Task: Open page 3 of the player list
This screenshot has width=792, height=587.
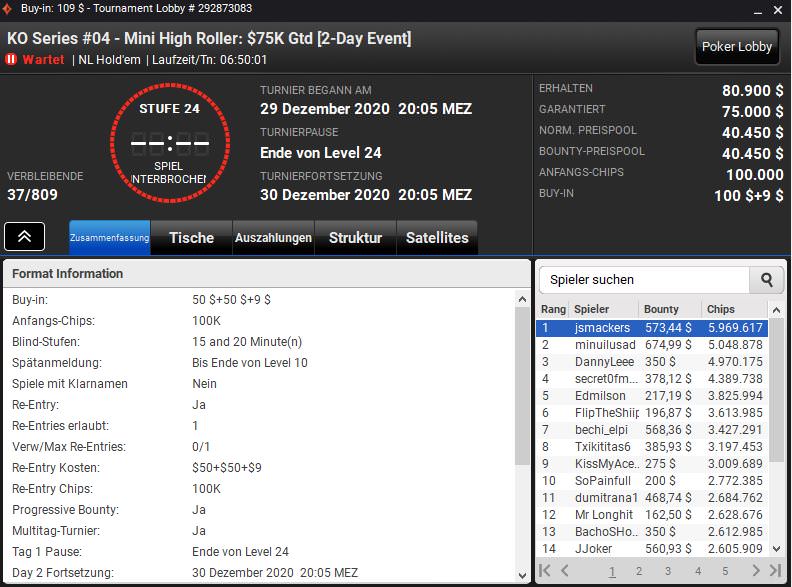Action: (668, 571)
